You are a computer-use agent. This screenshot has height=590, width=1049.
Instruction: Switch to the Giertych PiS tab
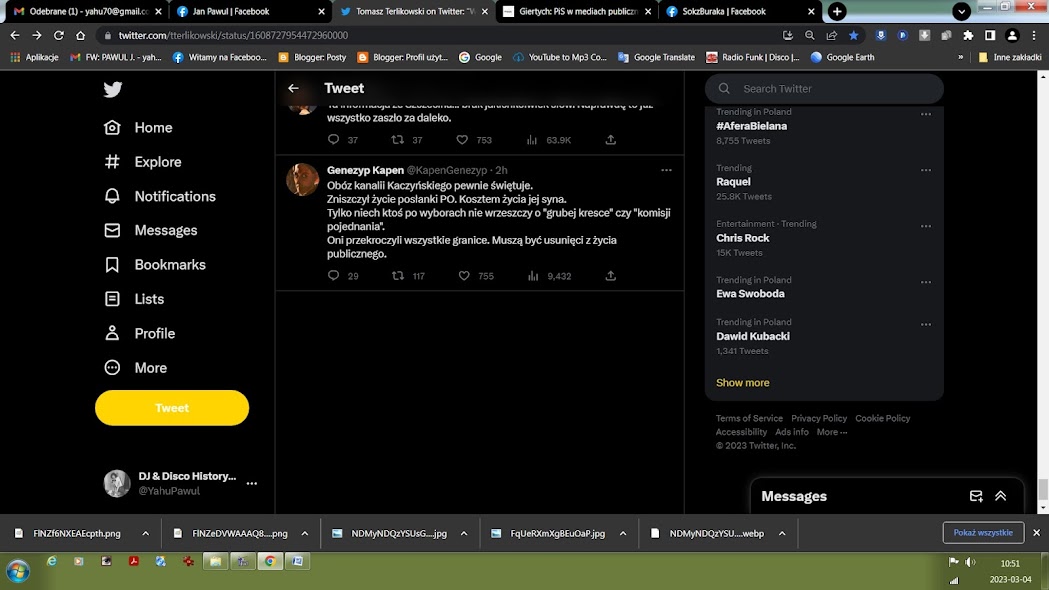(x=577, y=11)
